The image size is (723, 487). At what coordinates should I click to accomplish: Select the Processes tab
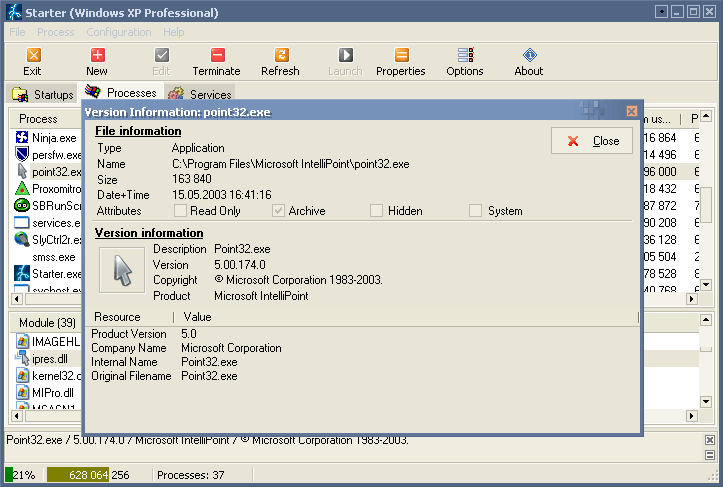click(x=121, y=93)
